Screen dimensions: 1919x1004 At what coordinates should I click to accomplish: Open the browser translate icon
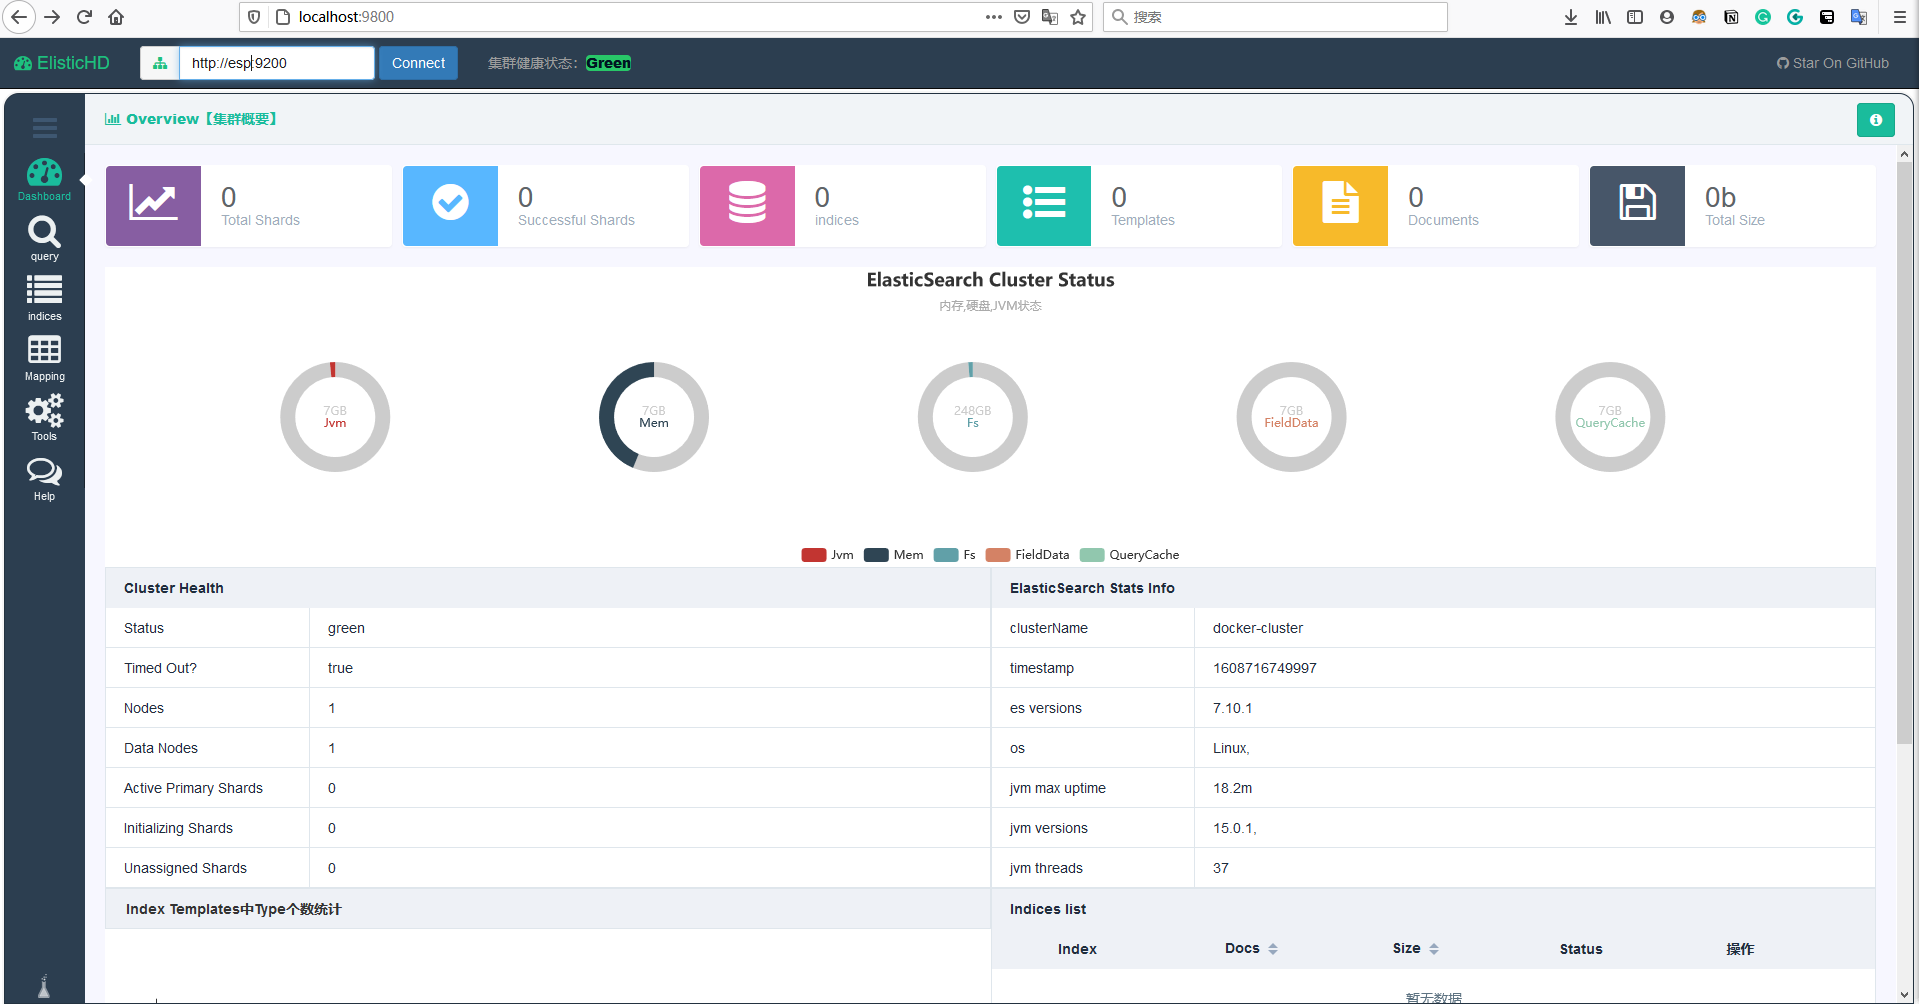1050,17
